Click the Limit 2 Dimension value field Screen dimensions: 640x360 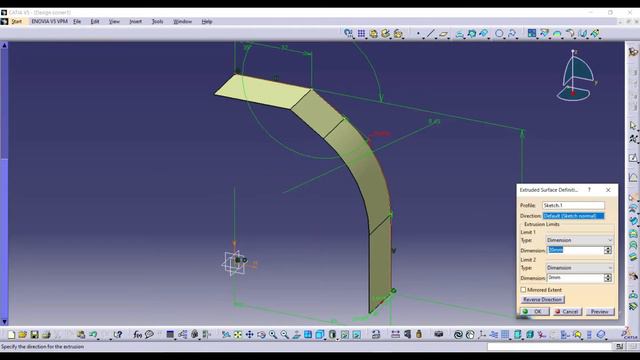576,278
